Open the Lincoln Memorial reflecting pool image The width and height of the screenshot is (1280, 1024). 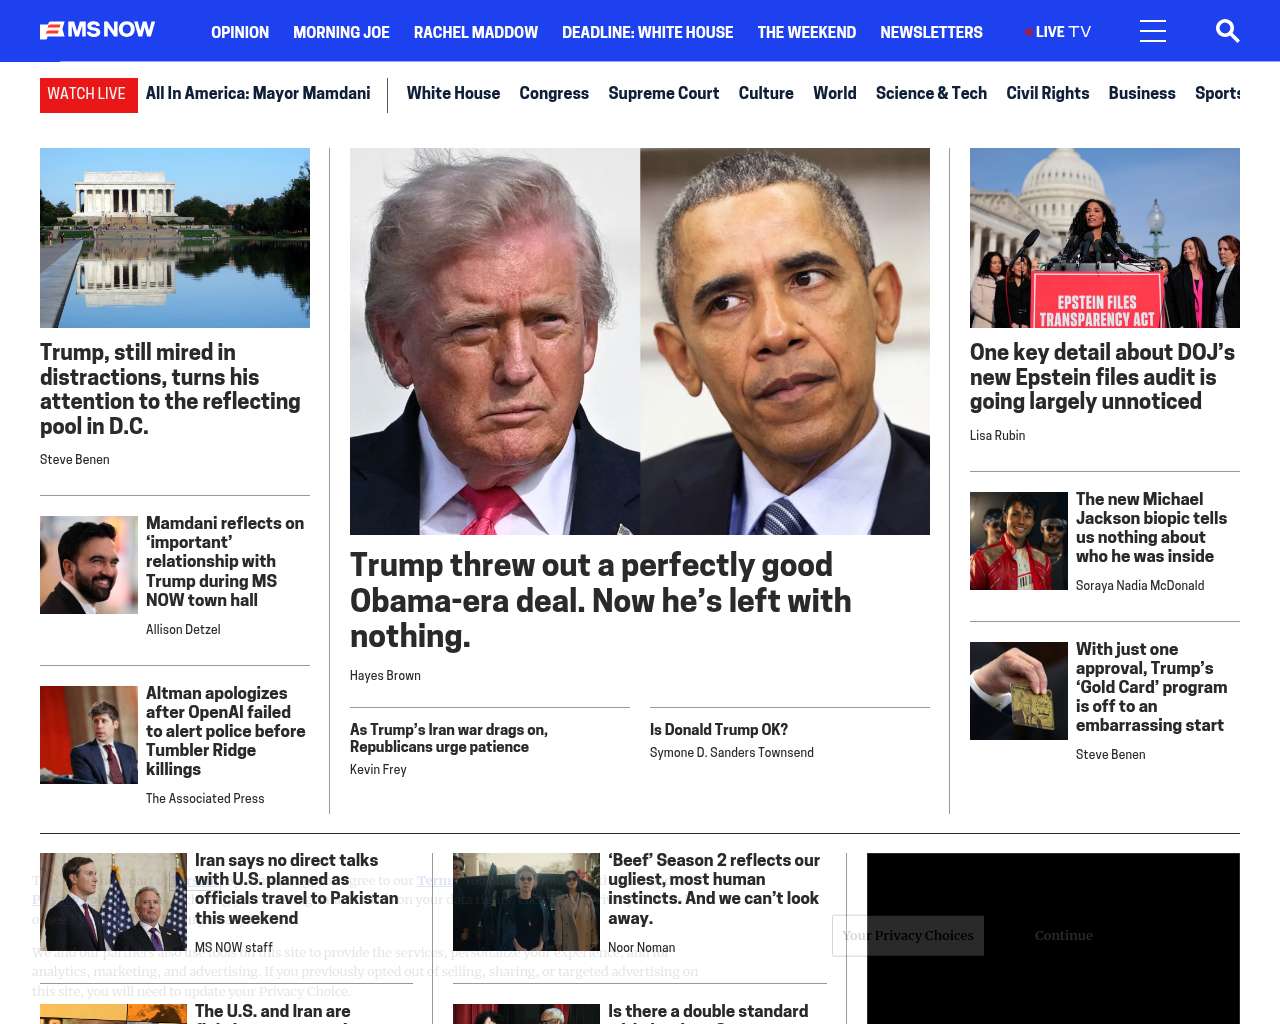(x=175, y=238)
